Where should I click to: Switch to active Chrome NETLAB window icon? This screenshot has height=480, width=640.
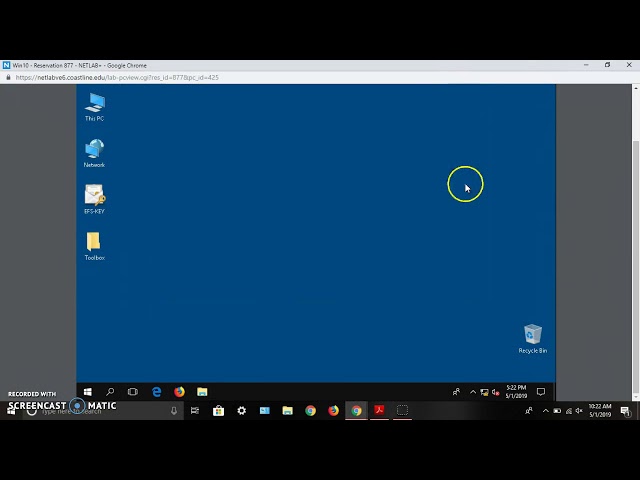pyautogui.click(x=356, y=411)
